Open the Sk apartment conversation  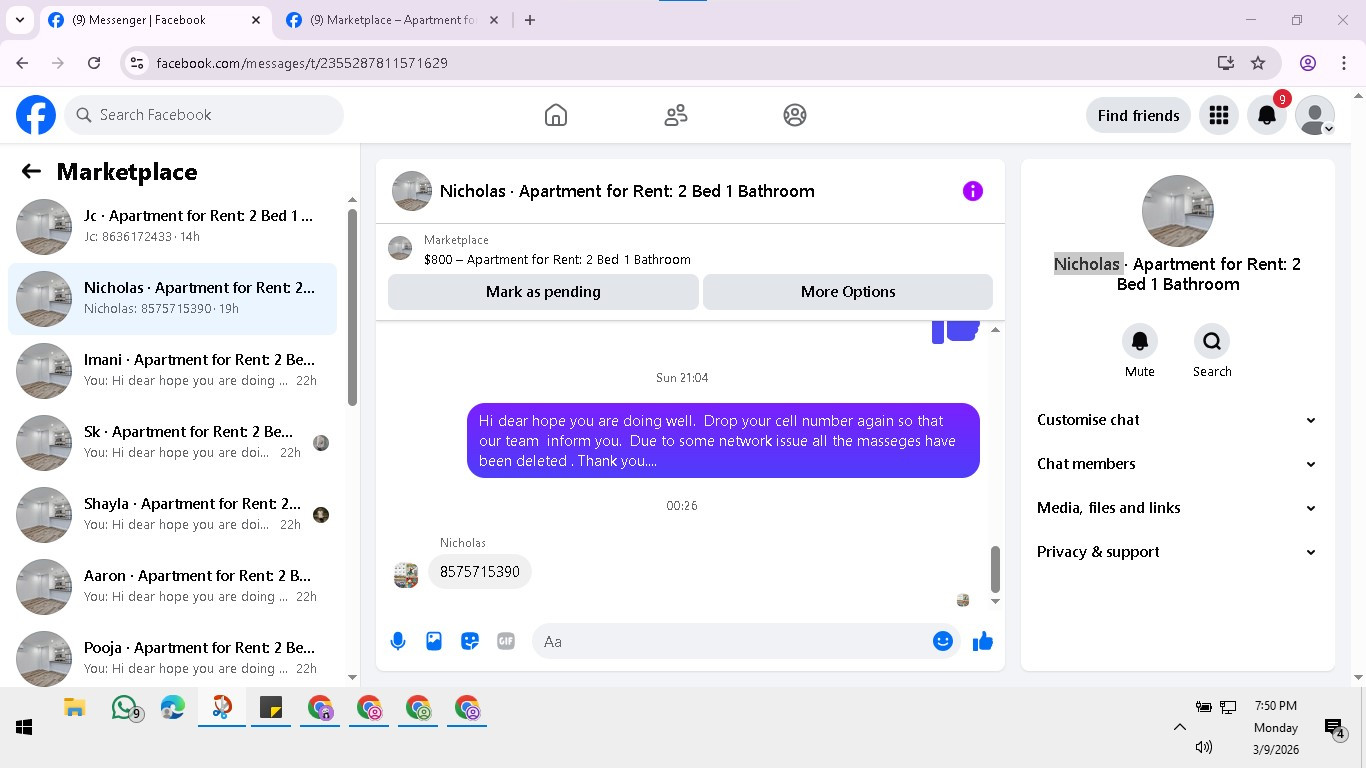point(172,442)
